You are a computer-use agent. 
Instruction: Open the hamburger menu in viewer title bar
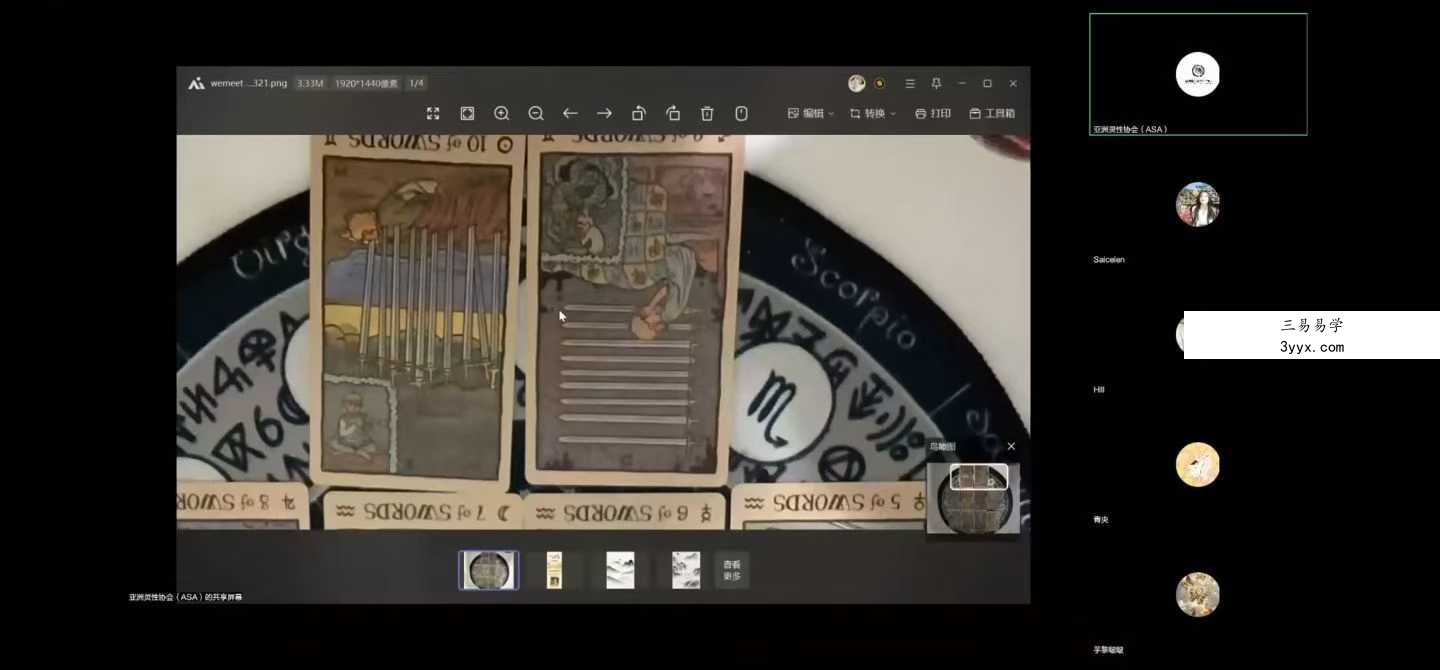pos(910,83)
